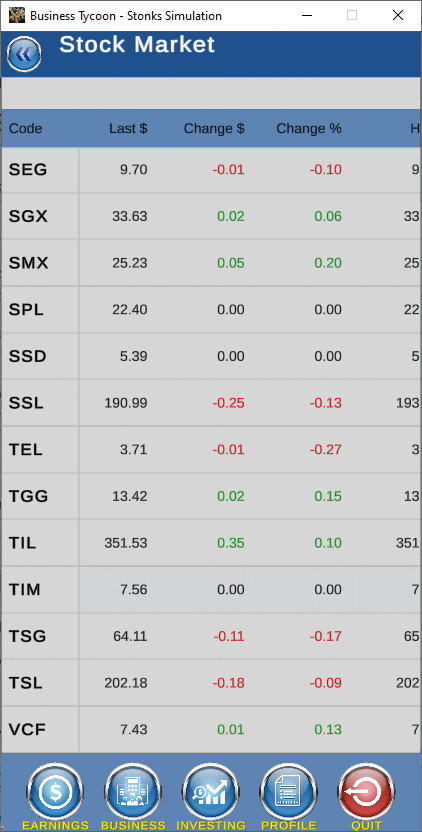This screenshot has height=832, width=422.
Task: Sort by the Last $ column header
Action: tap(128, 128)
